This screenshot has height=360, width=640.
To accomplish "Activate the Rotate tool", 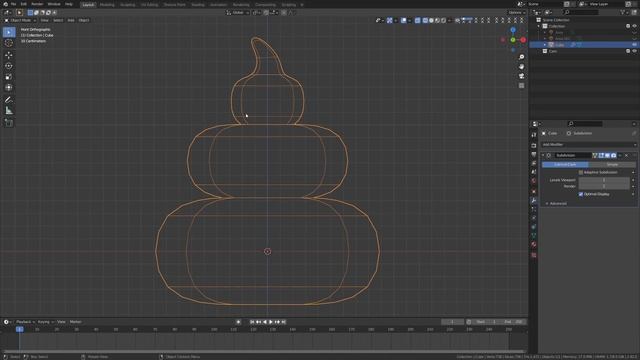I will (9, 66).
